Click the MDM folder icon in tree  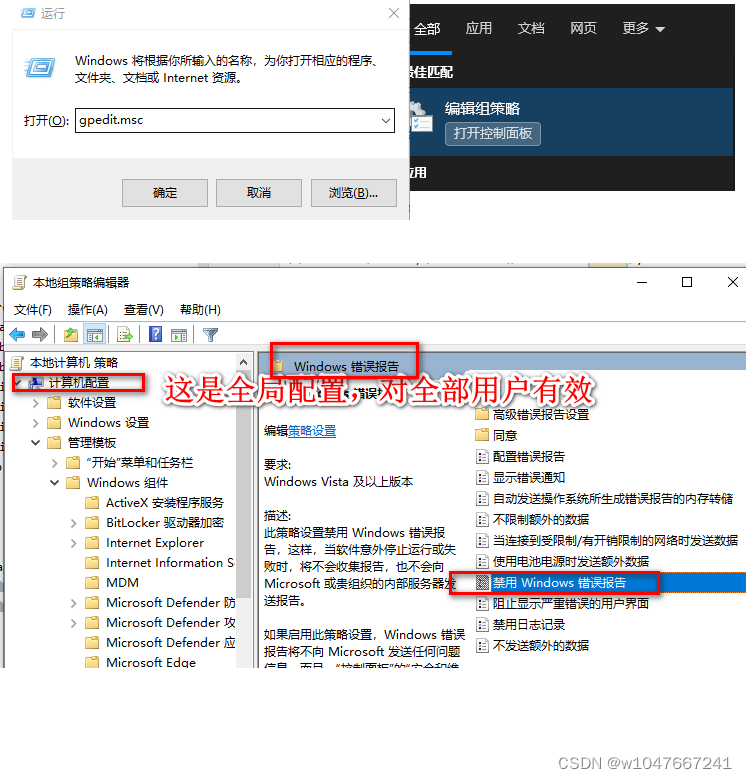point(92,582)
